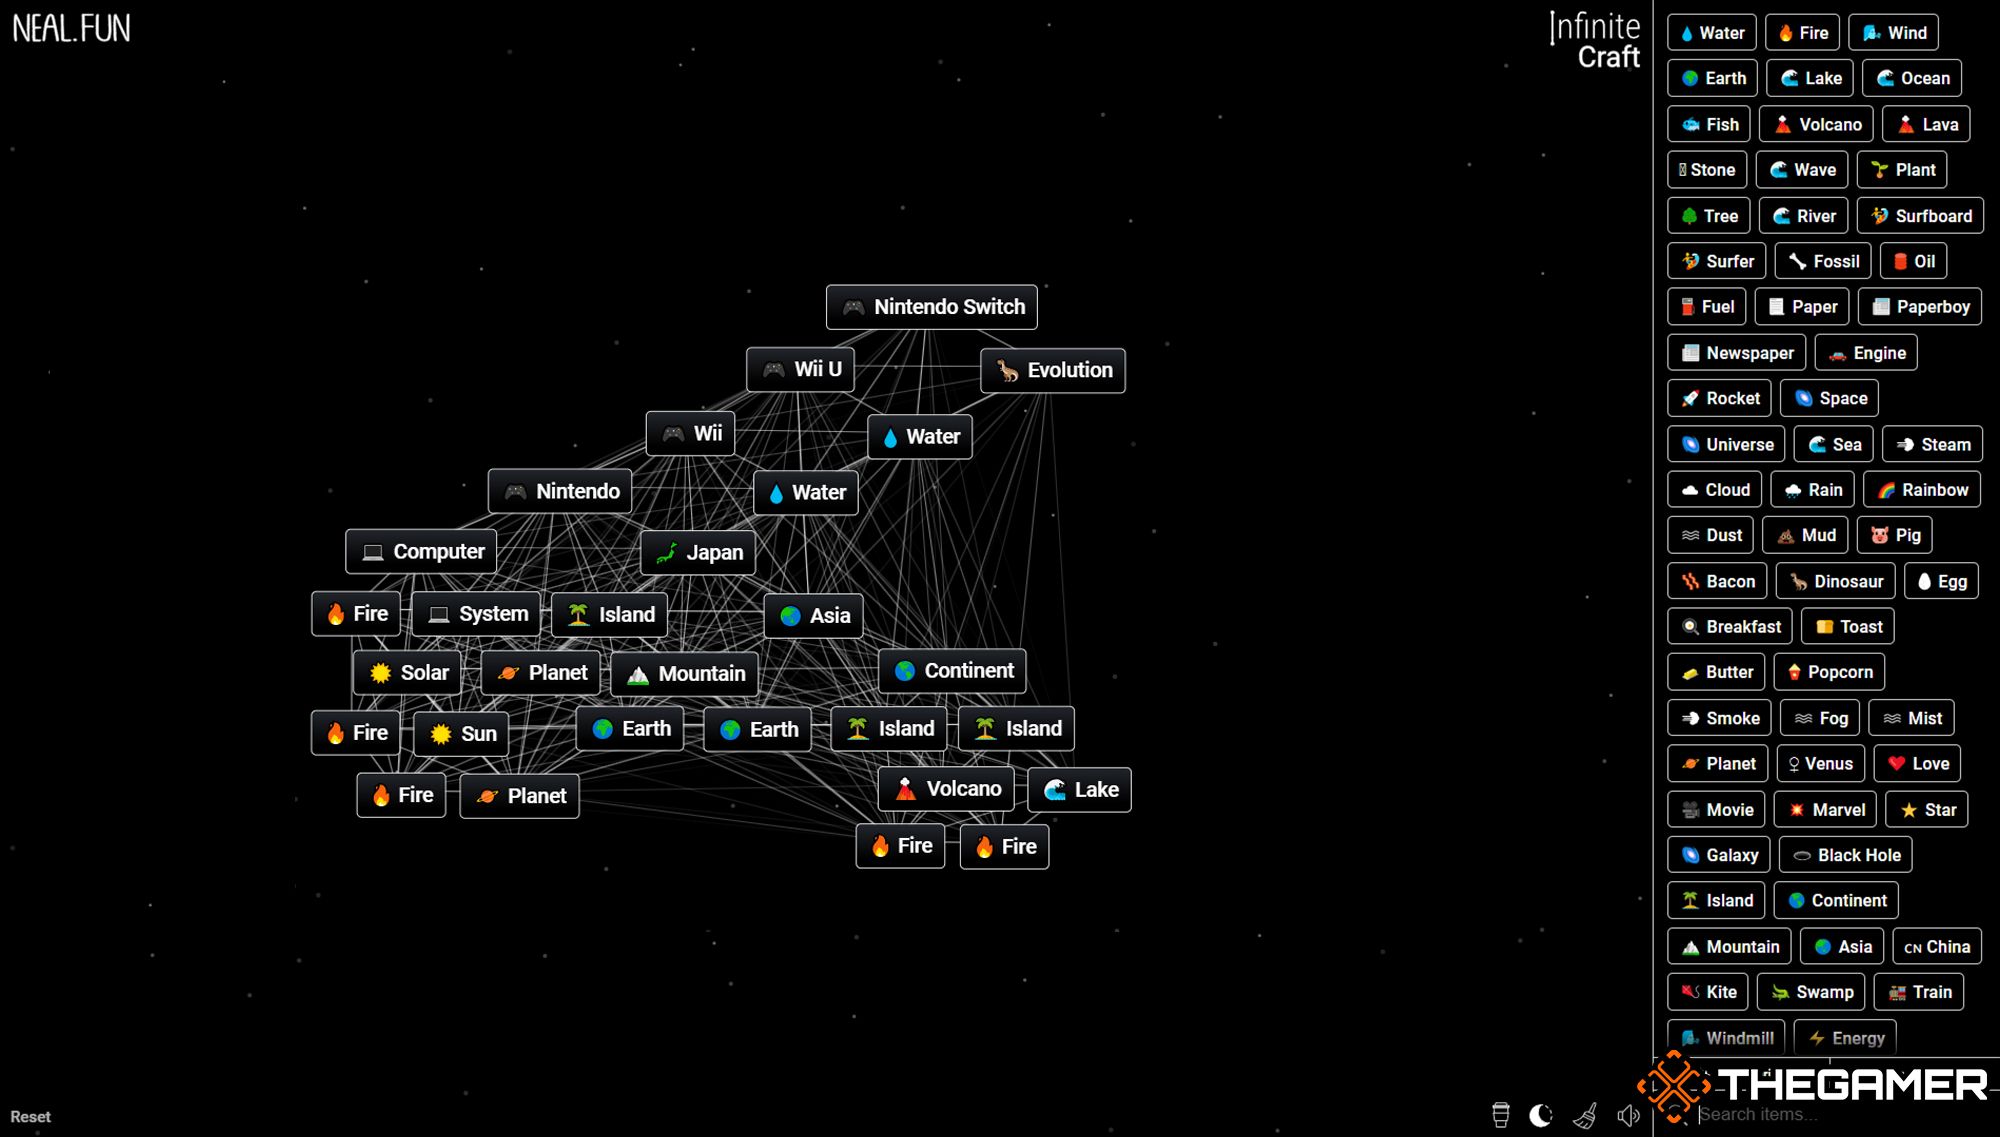Choose the Love item in sidebar
The width and height of the screenshot is (2000, 1137).
click(1918, 764)
